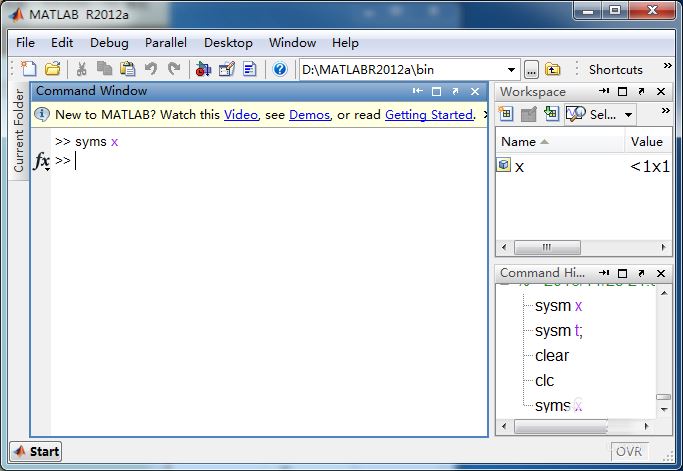The image size is (683, 471).
Task: Sort by the Name column header
Action: click(560, 142)
